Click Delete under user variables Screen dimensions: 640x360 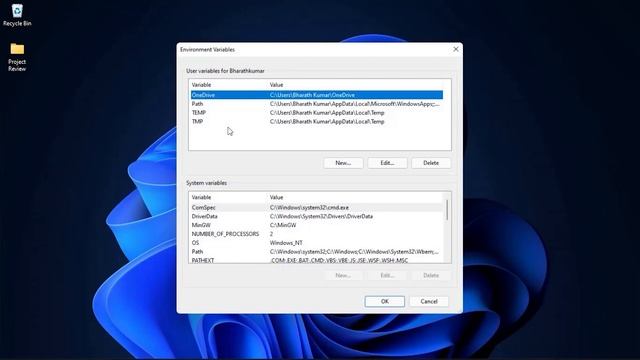tap(431, 163)
